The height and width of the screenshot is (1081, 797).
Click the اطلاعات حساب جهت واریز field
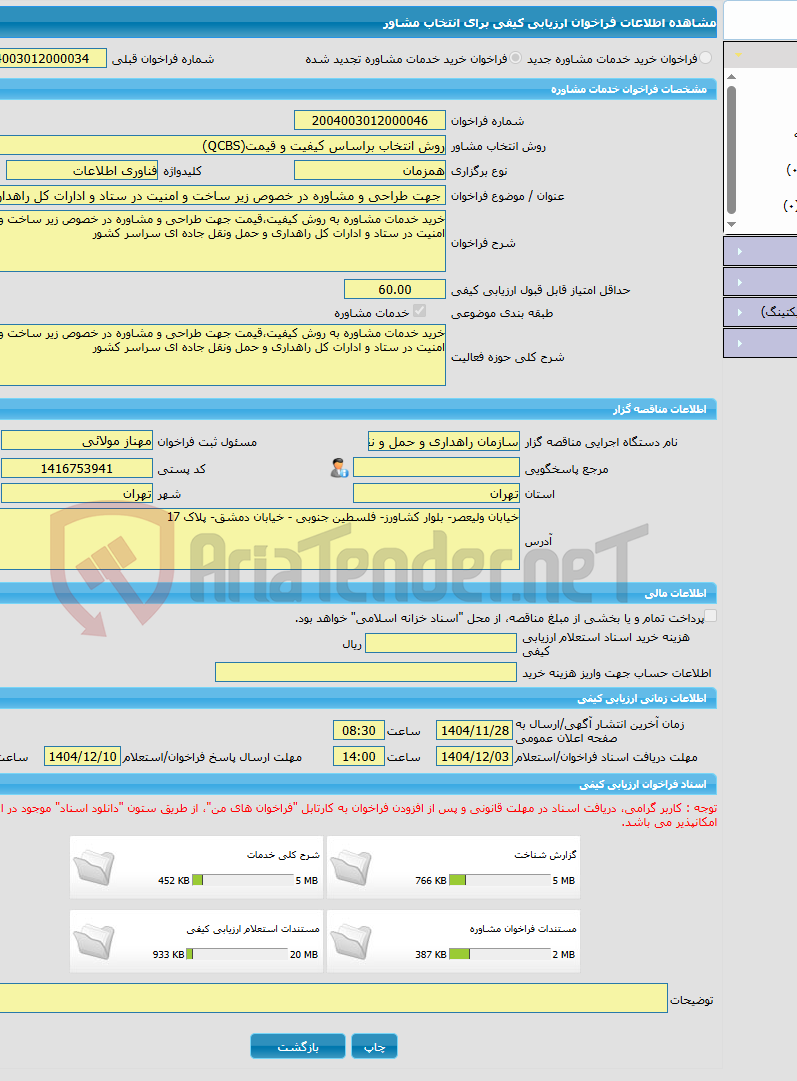tap(365, 672)
